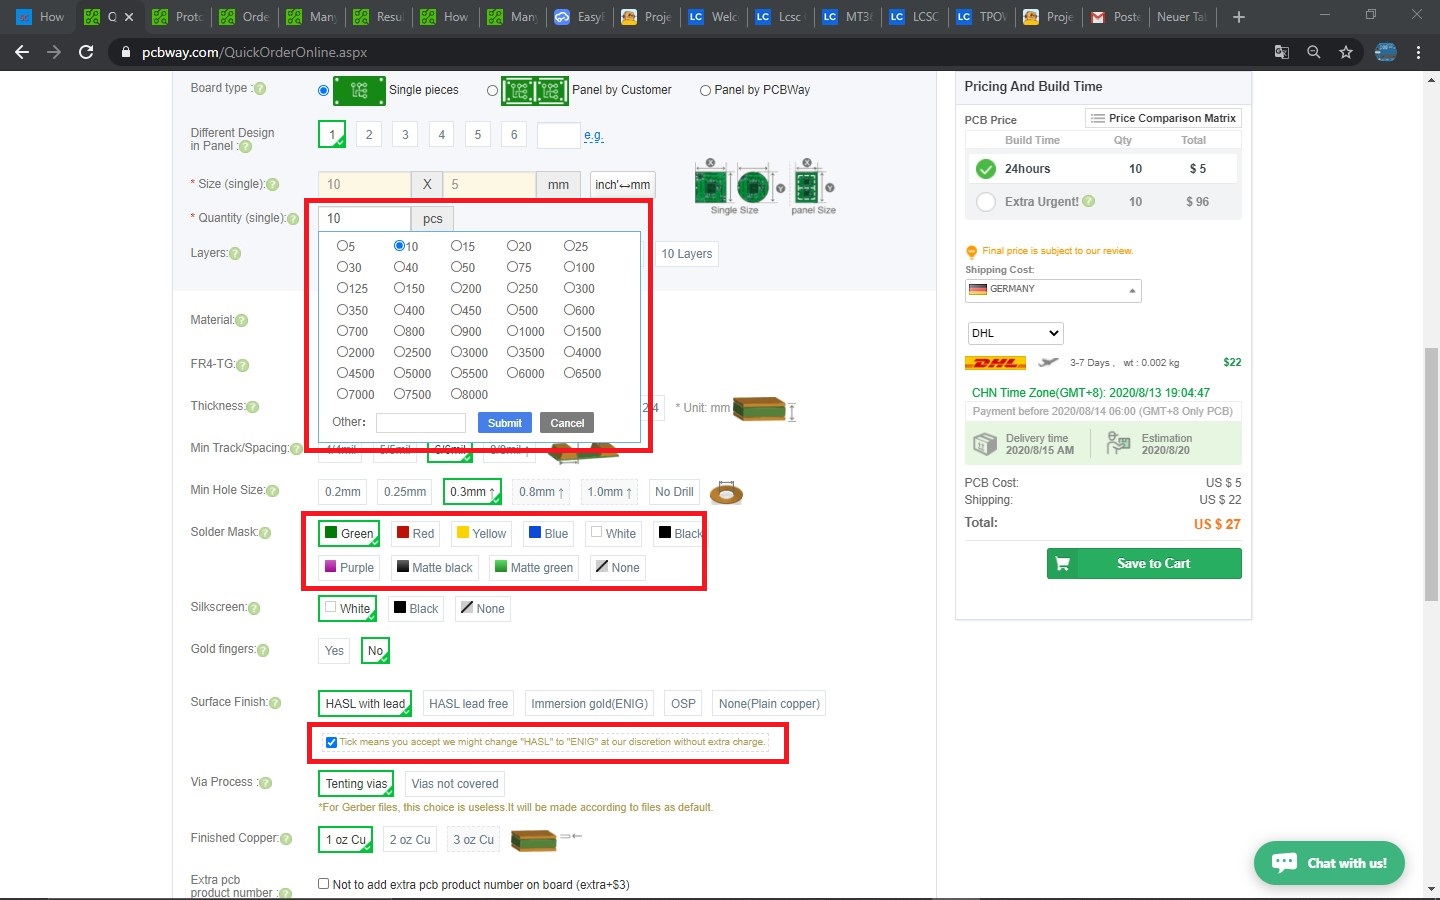Screen dimensions: 1440x900
Task: Choose quantity 1000 radio option
Action: click(x=512, y=331)
